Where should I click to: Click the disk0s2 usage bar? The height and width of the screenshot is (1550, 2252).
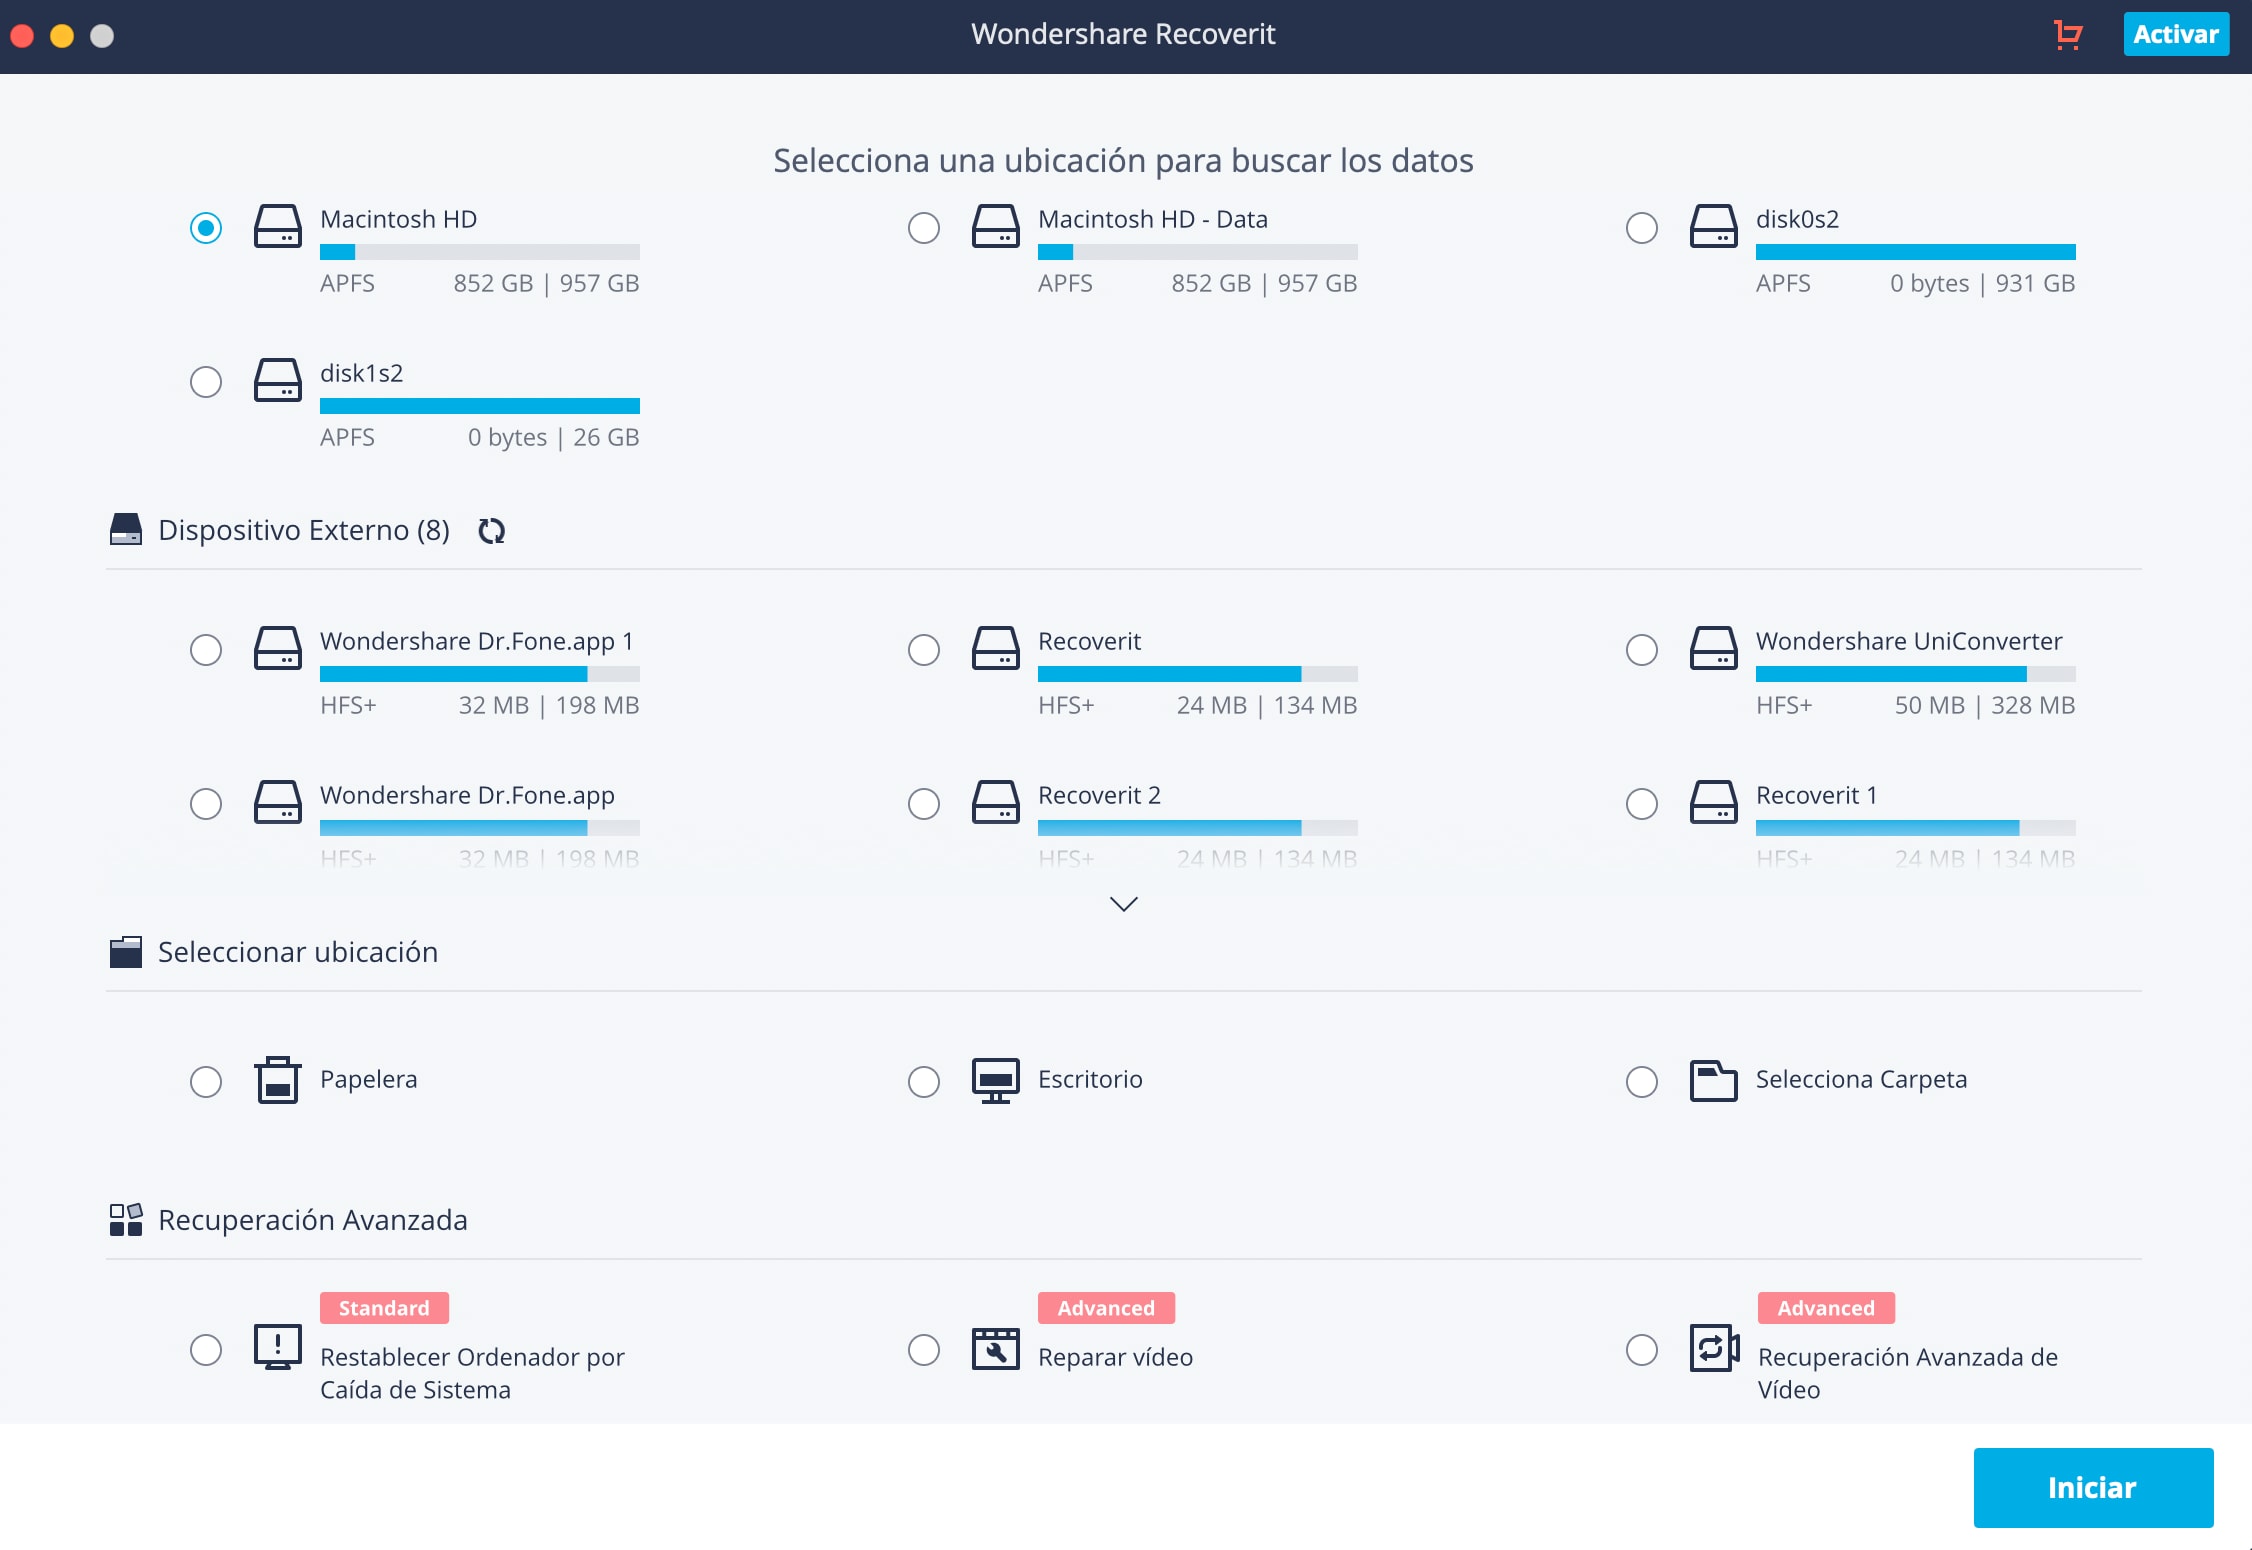pyautogui.click(x=1916, y=252)
